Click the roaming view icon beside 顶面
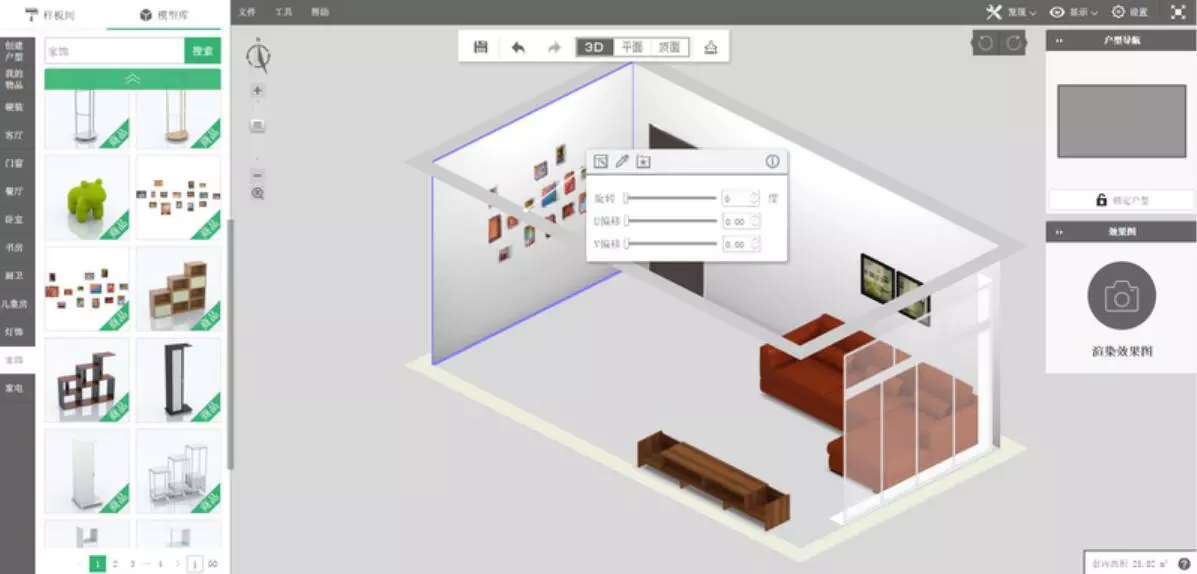Viewport: 1197px width, 574px height. [711, 47]
